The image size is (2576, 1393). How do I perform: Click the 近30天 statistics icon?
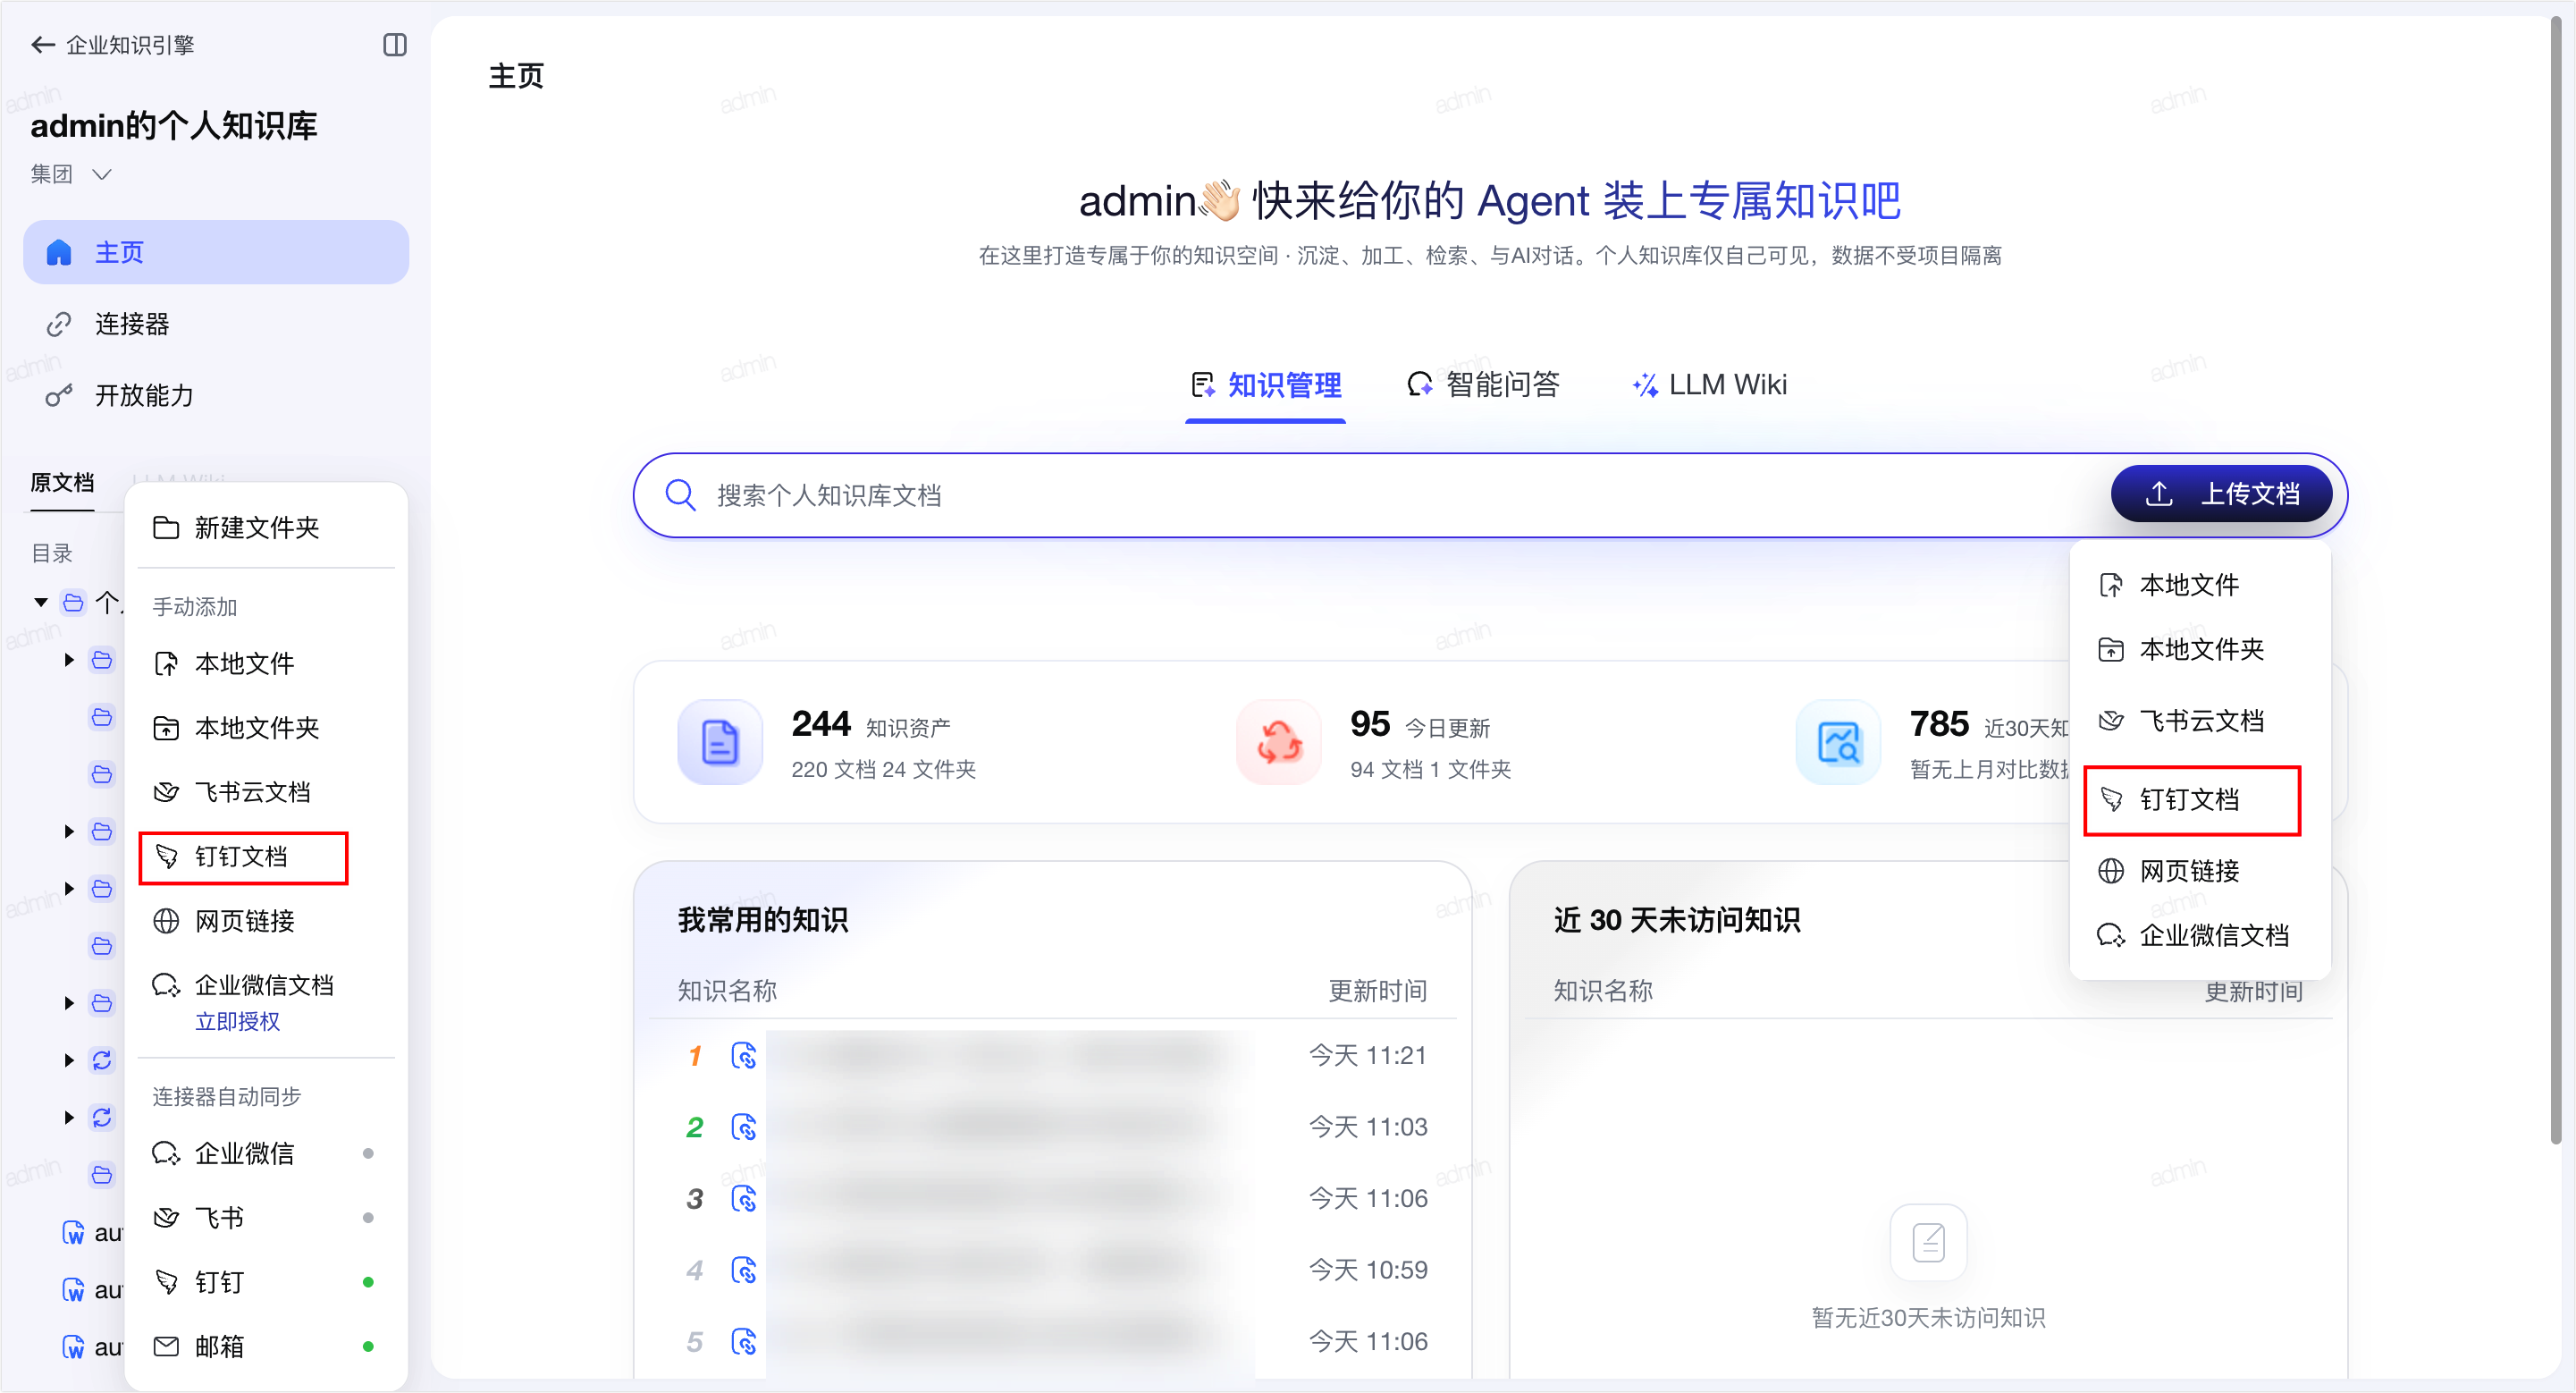coord(1838,742)
